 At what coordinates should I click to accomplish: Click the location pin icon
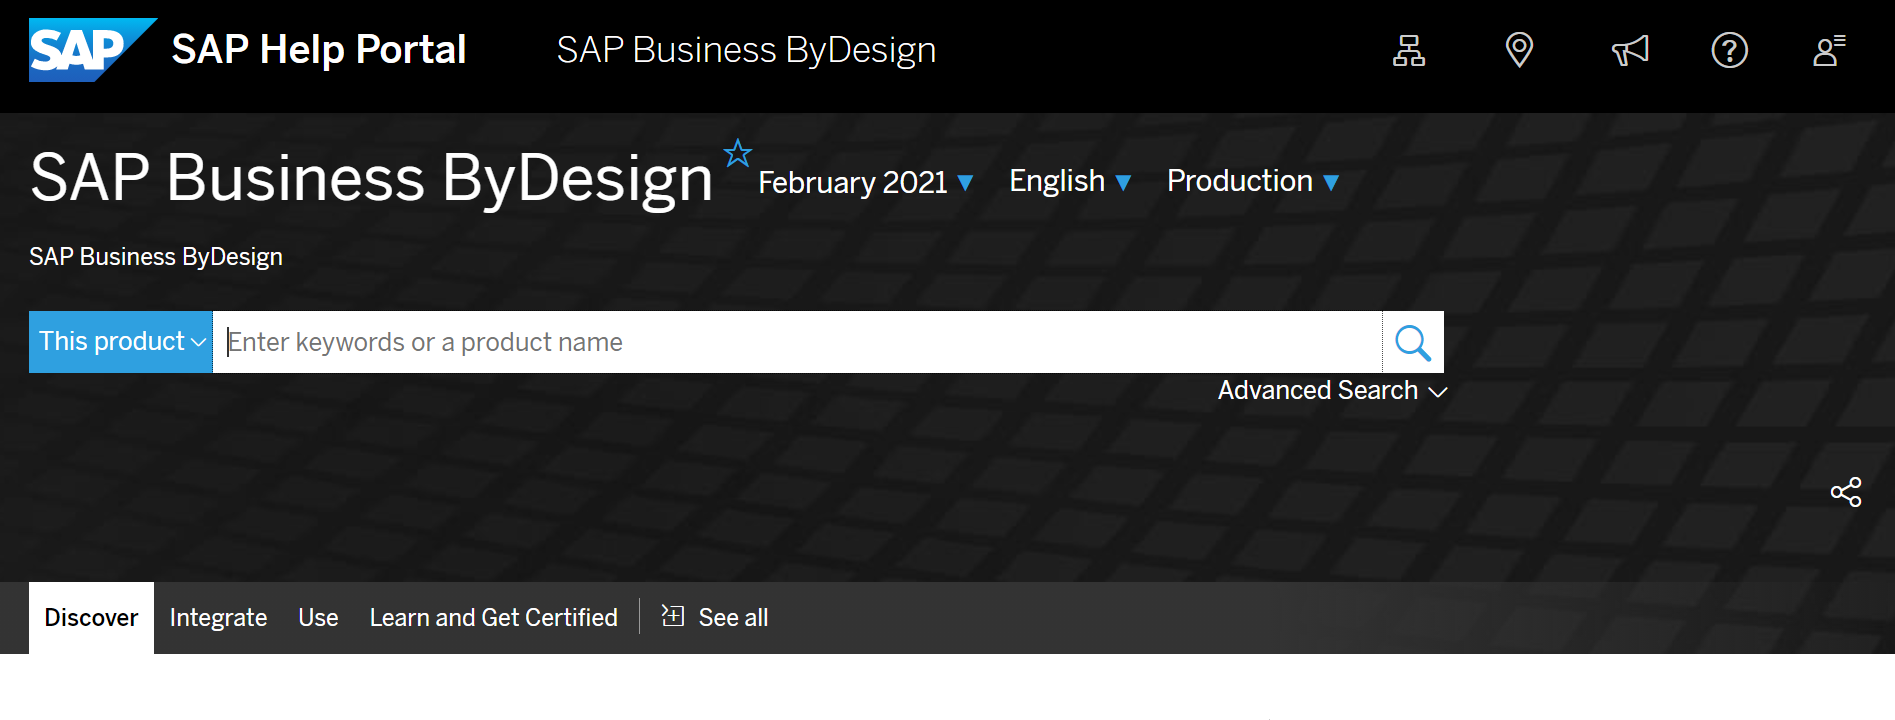coord(1519,50)
